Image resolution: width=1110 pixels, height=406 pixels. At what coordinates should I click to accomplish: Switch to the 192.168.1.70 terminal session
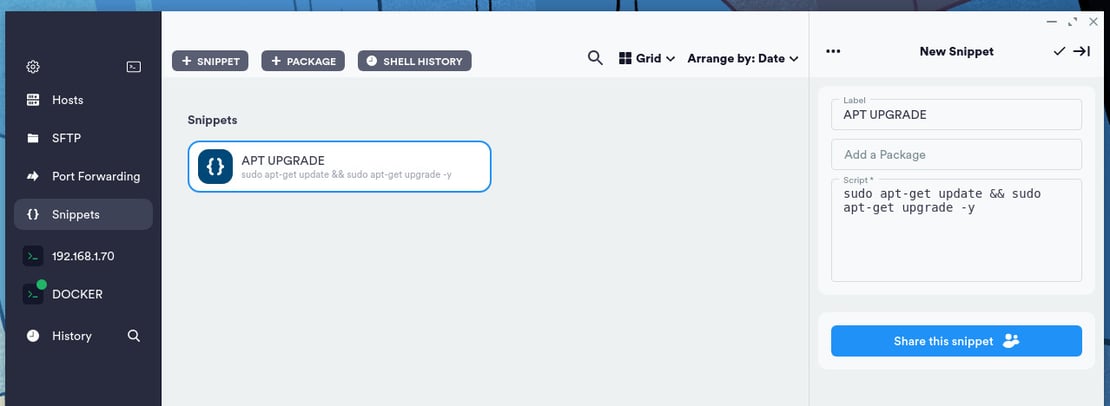click(83, 256)
